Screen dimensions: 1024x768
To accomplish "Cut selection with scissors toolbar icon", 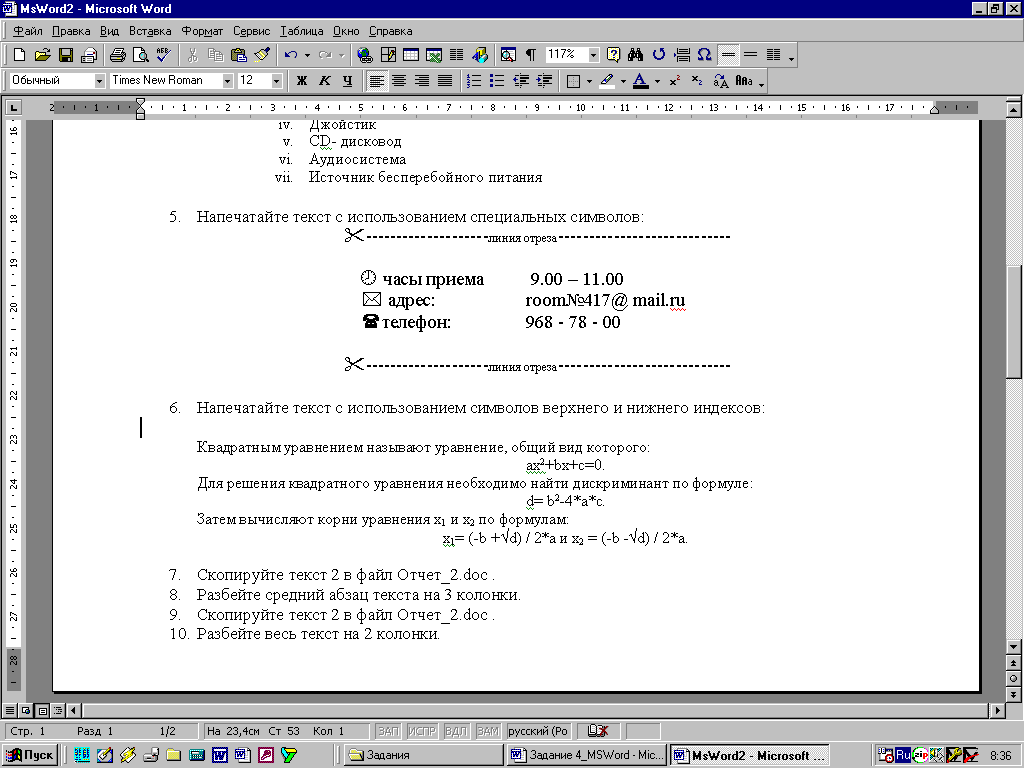I will coord(192,56).
